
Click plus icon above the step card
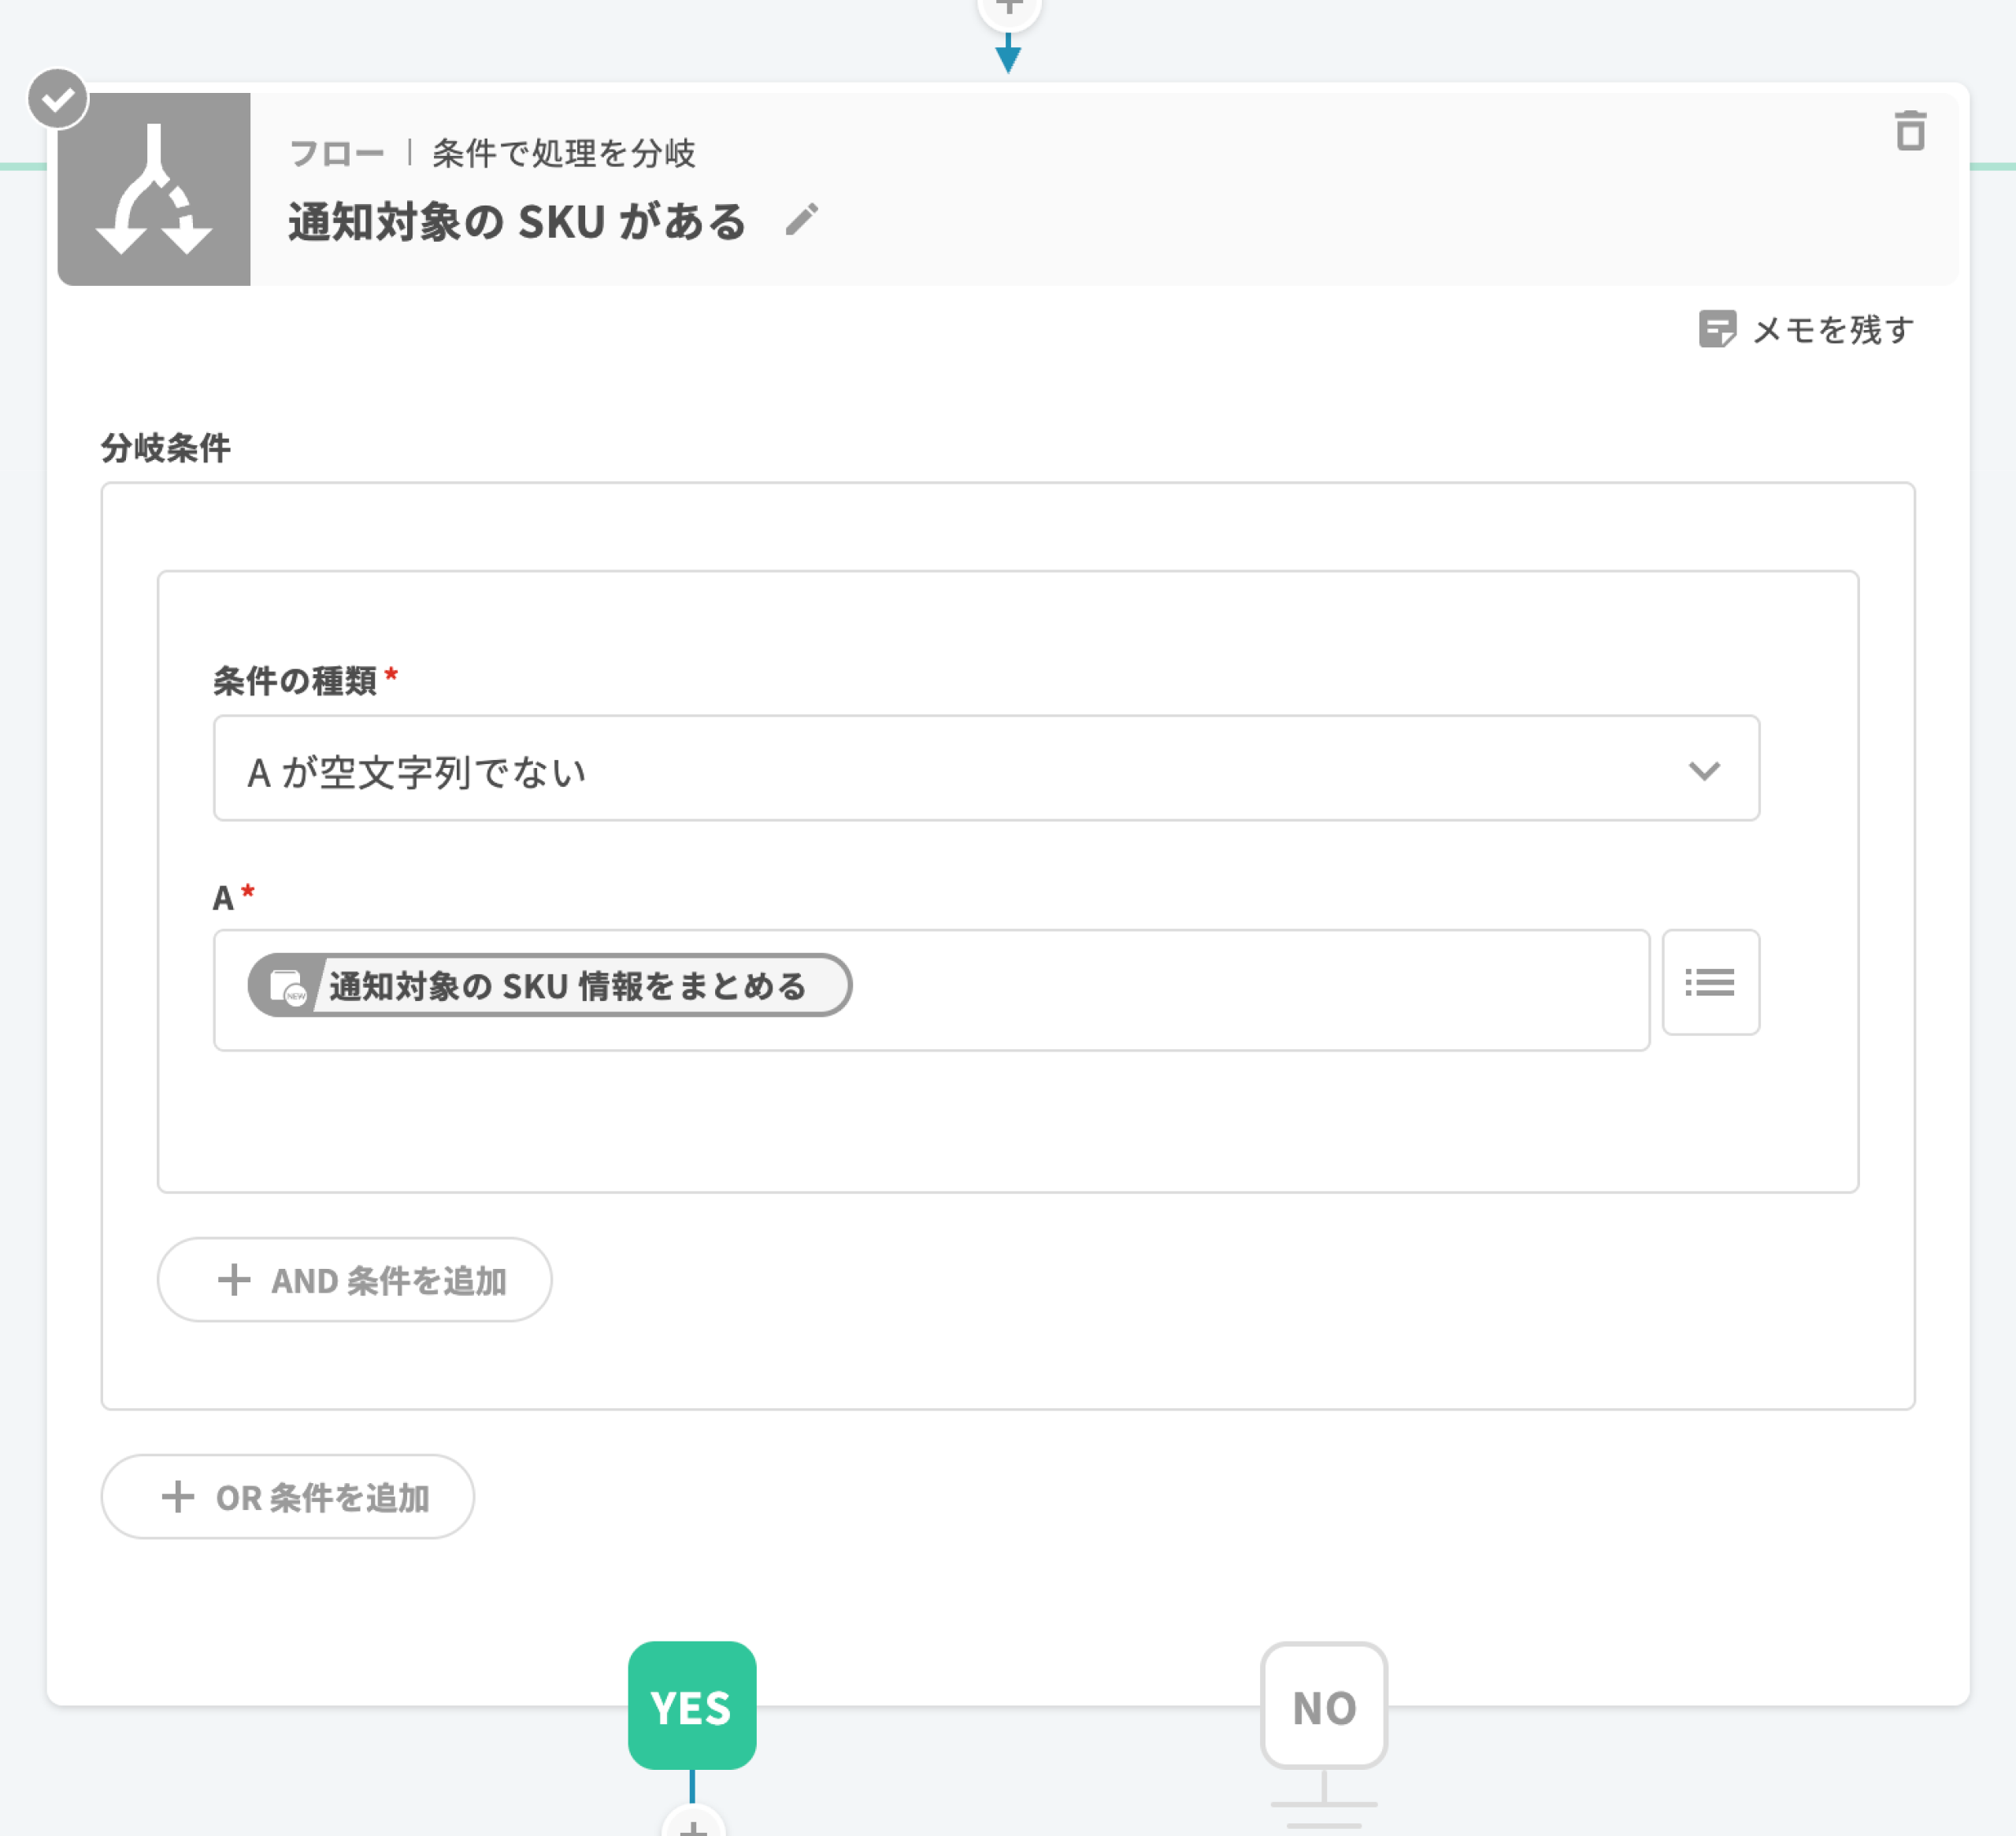pos(1009,8)
